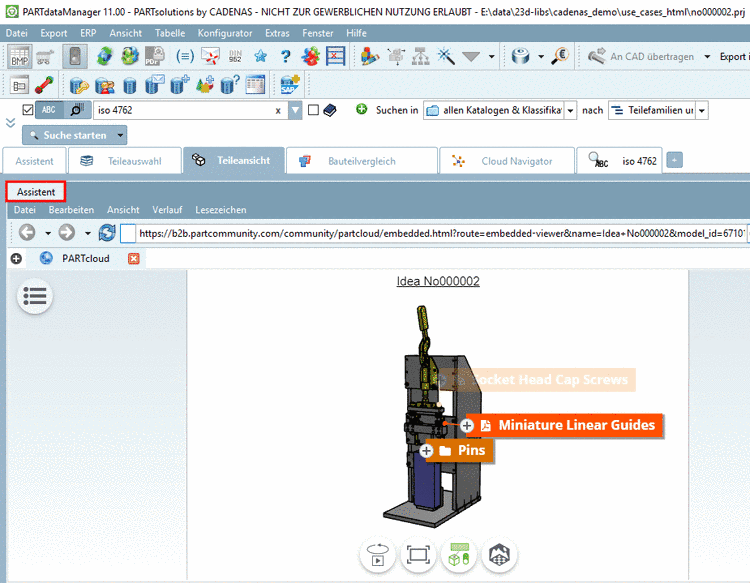Open browser back history dropdown arrow
The width and height of the screenshot is (750, 583).
pos(48,233)
